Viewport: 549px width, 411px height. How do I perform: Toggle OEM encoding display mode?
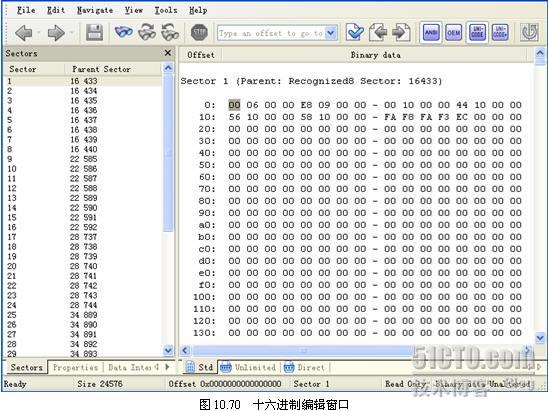click(454, 33)
